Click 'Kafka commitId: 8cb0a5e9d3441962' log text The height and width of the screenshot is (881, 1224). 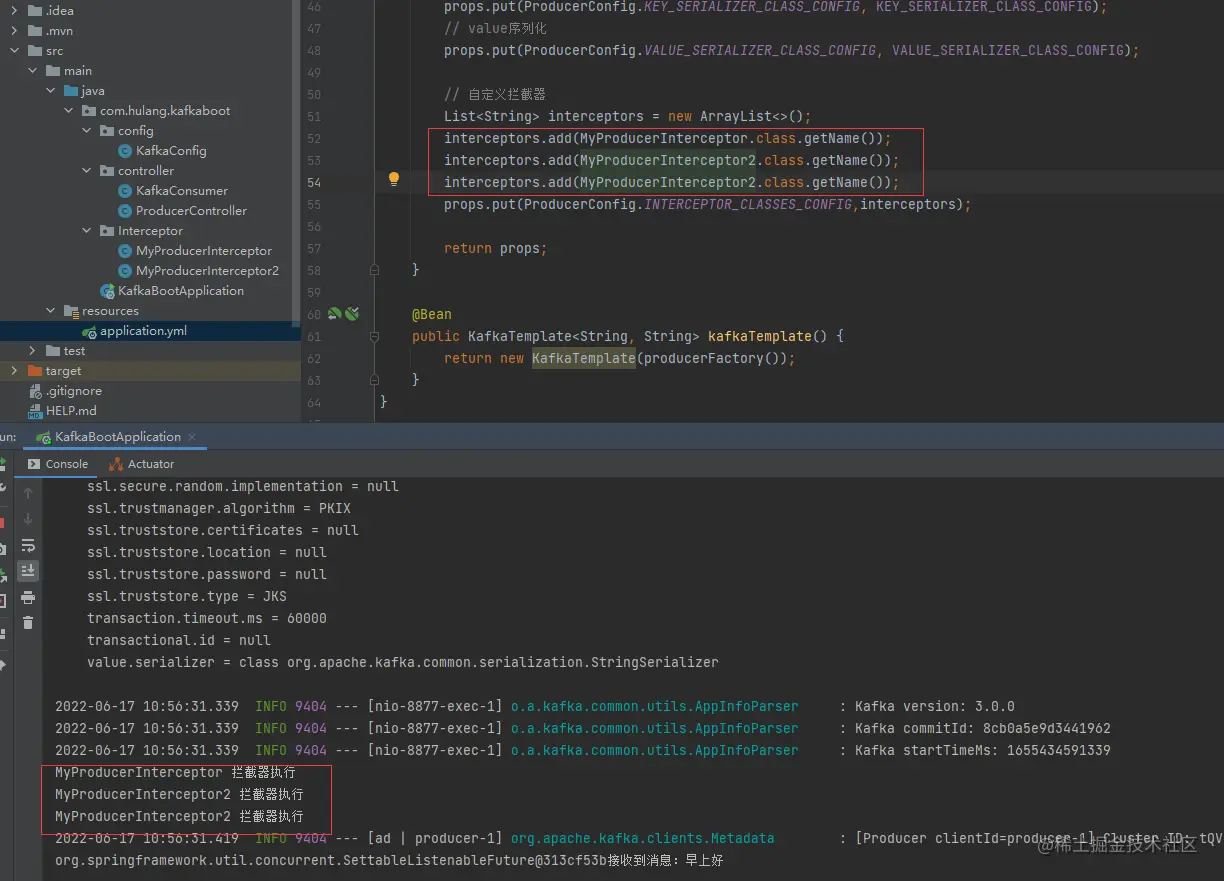click(x=983, y=728)
